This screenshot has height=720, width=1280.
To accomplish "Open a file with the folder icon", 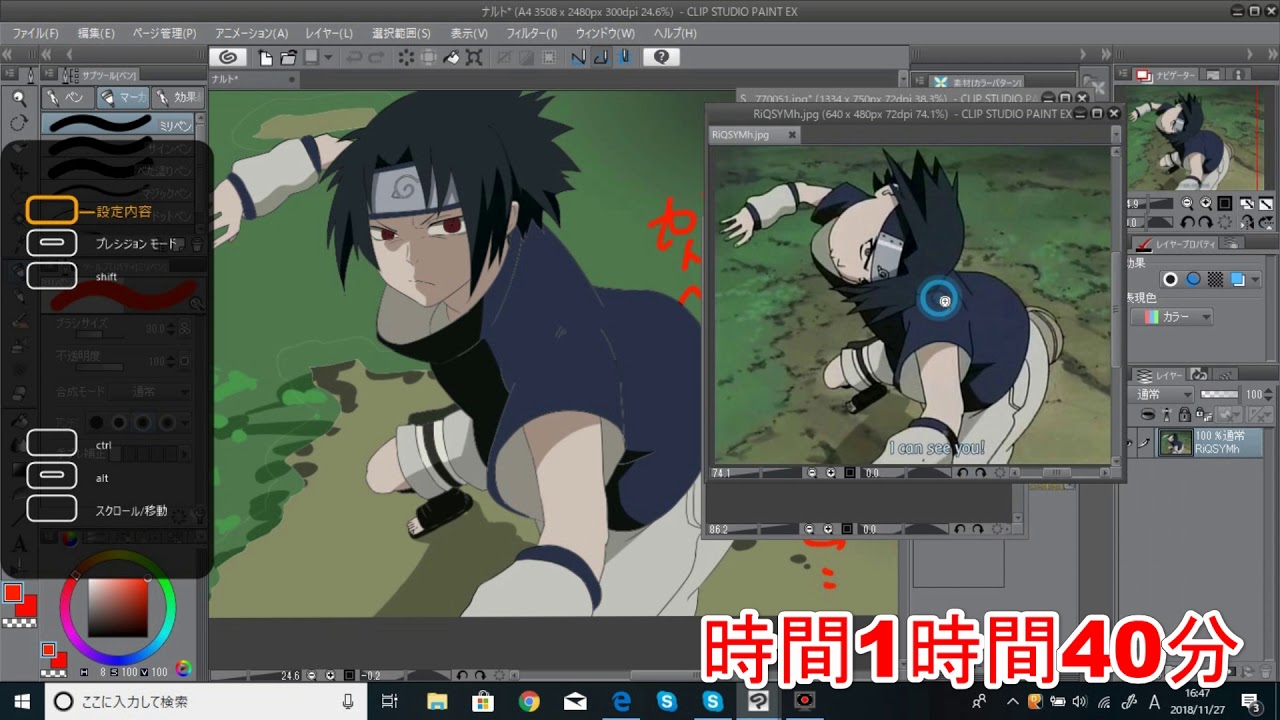I will pos(289,57).
